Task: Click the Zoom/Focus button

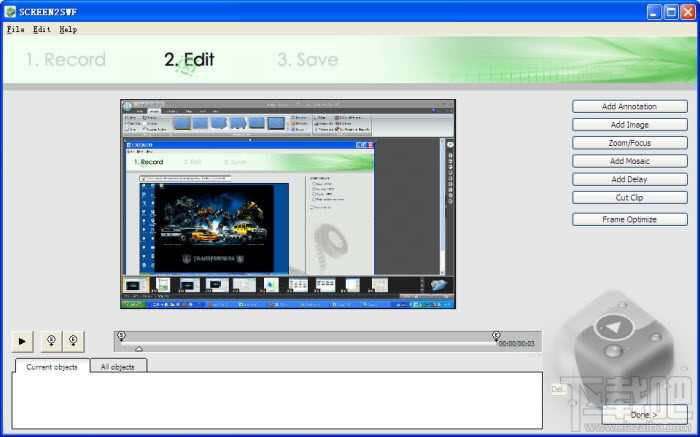Action: point(629,143)
